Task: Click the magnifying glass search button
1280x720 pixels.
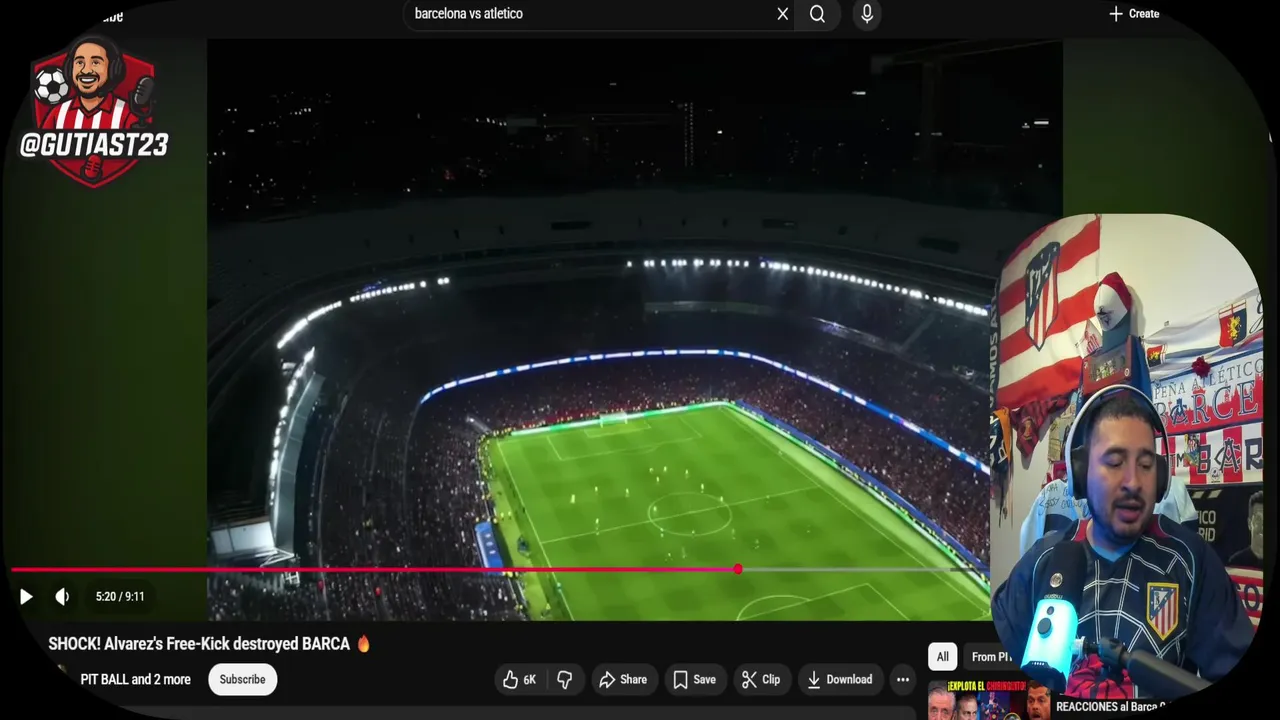Action: coord(817,14)
